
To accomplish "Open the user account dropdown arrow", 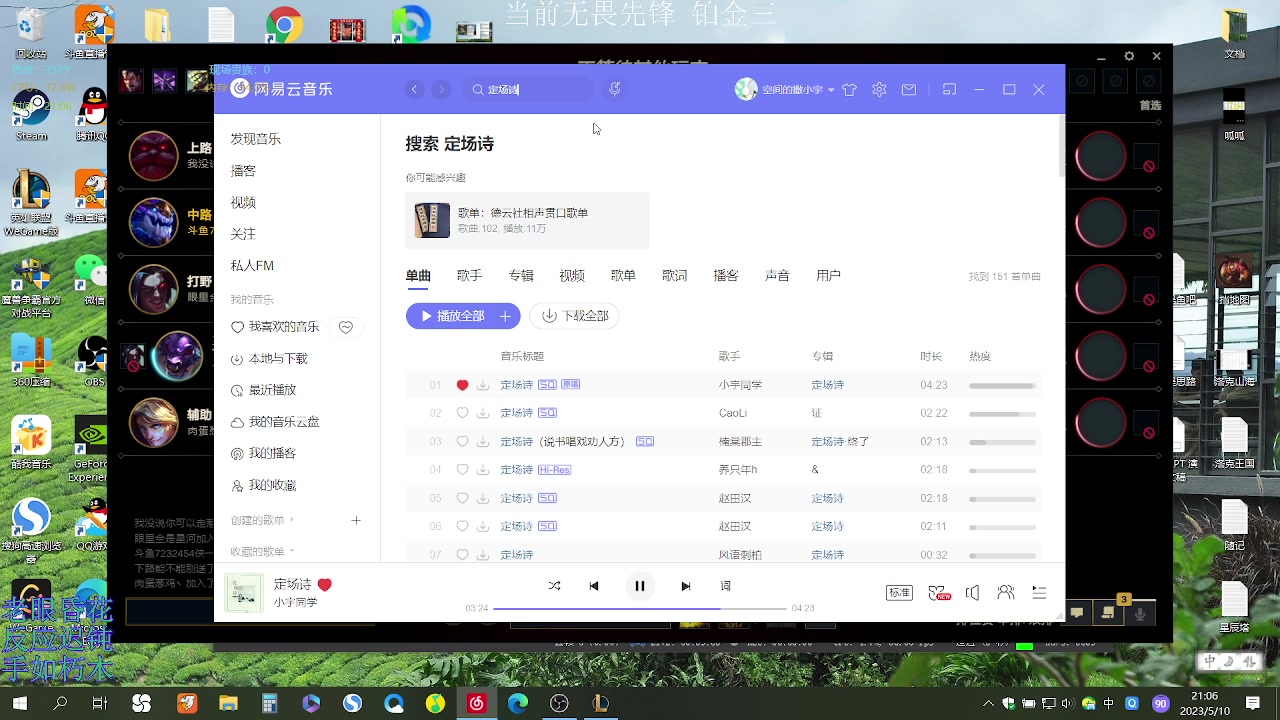I will point(831,90).
